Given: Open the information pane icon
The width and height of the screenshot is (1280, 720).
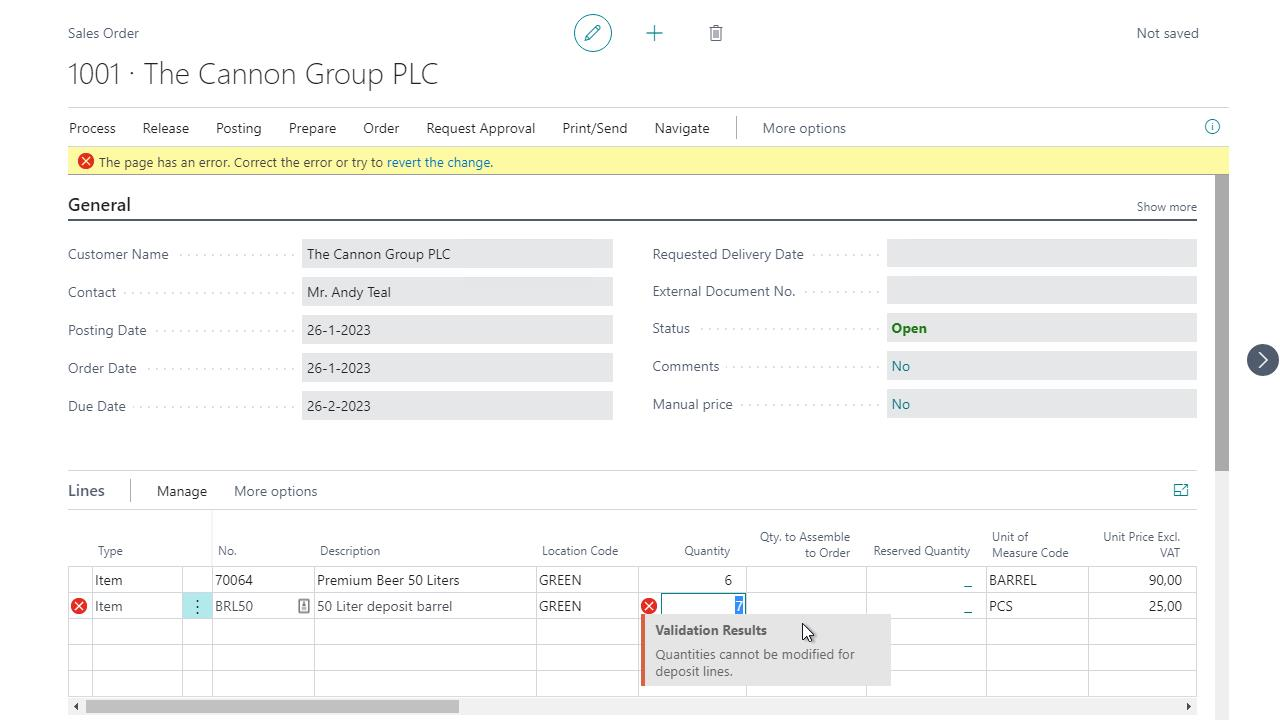Looking at the screenshot, I should tap(1212, 127).
